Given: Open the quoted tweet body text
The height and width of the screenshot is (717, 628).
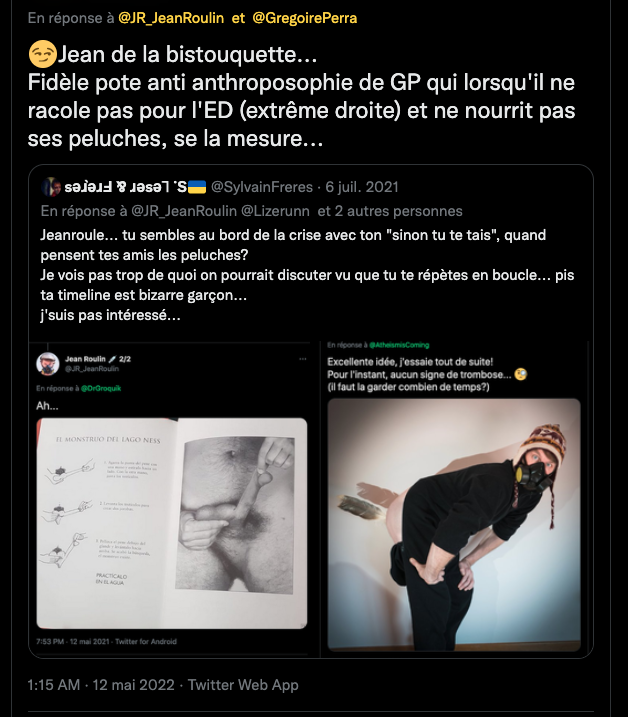Looking at the screenshot, I should pyautogui.click(x=307, y=275).
